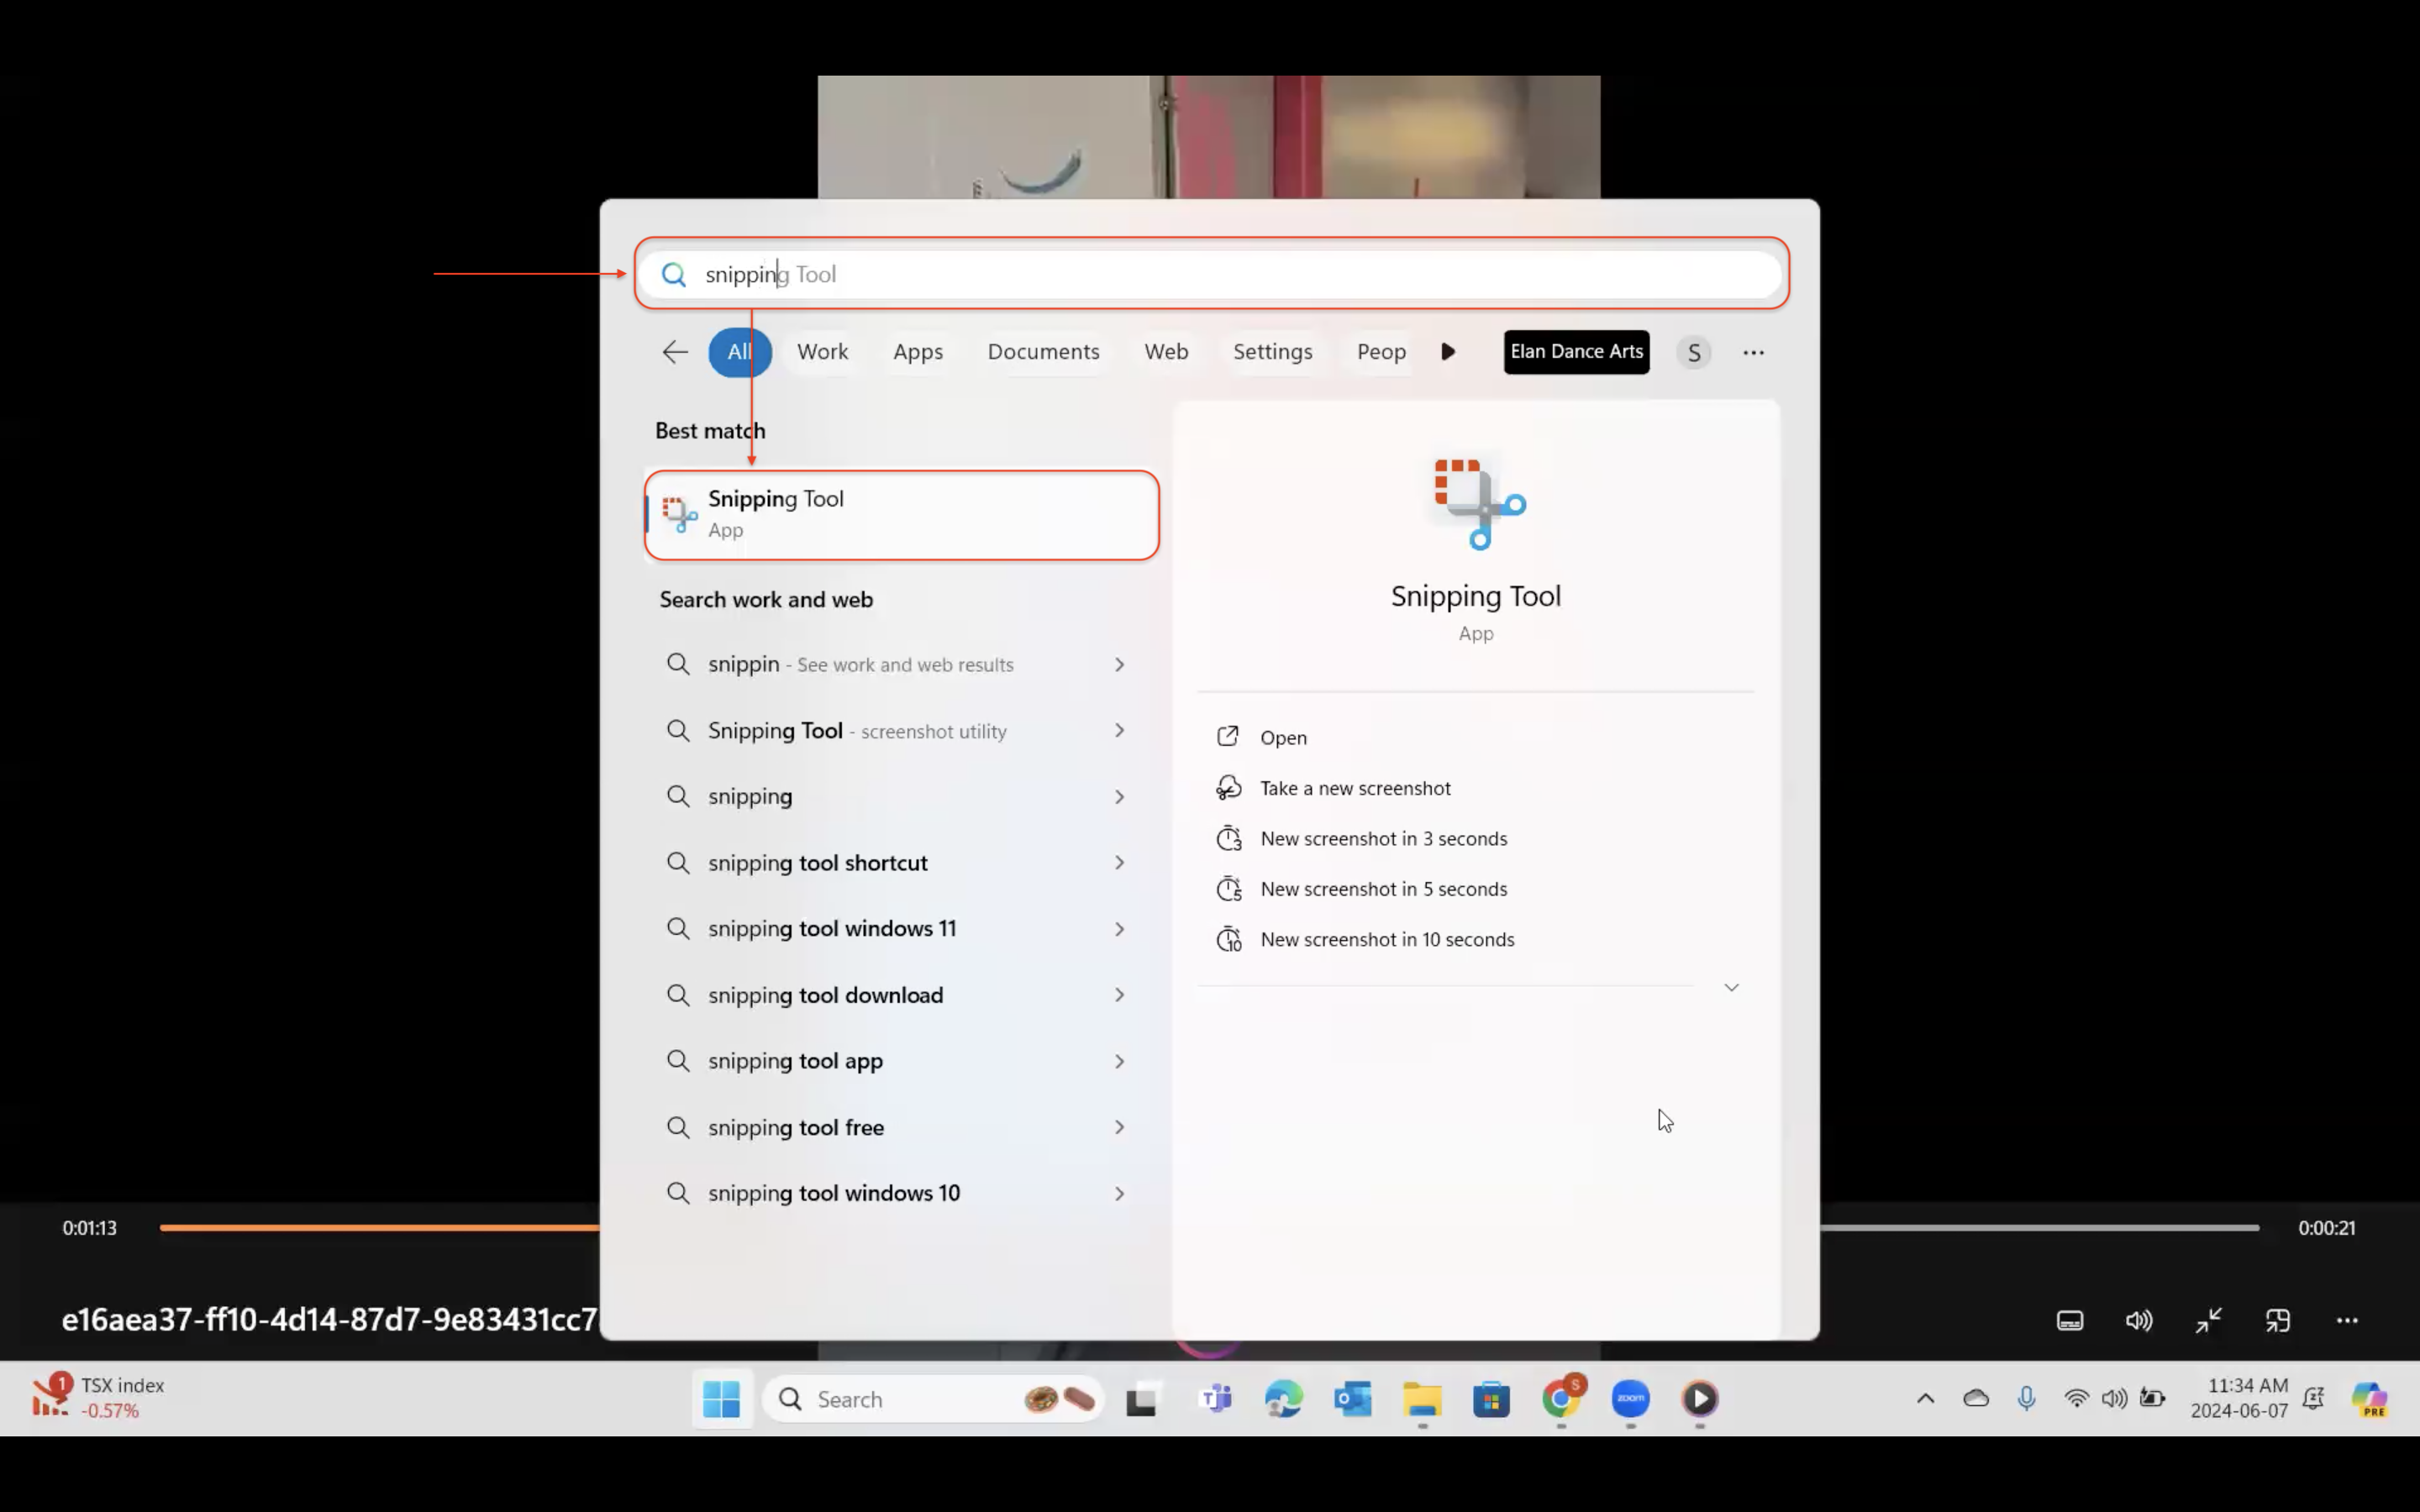Open File Explorer from the taskbar
This screenshot has height=1512, width=2420.
pyautogui.click(x=1422, y=1399)
